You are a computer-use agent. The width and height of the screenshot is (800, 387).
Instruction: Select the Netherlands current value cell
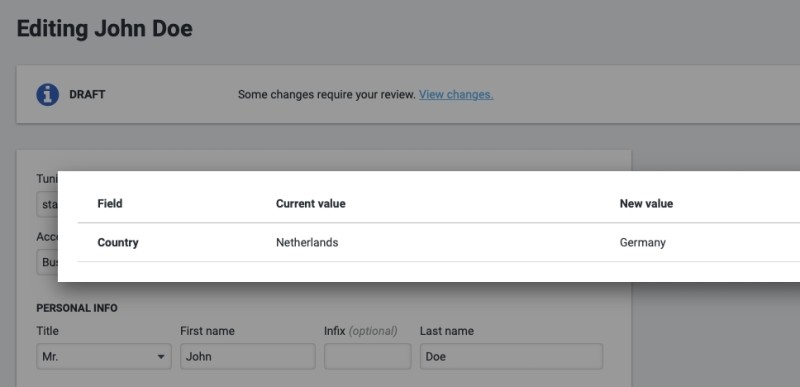(307, 243)
